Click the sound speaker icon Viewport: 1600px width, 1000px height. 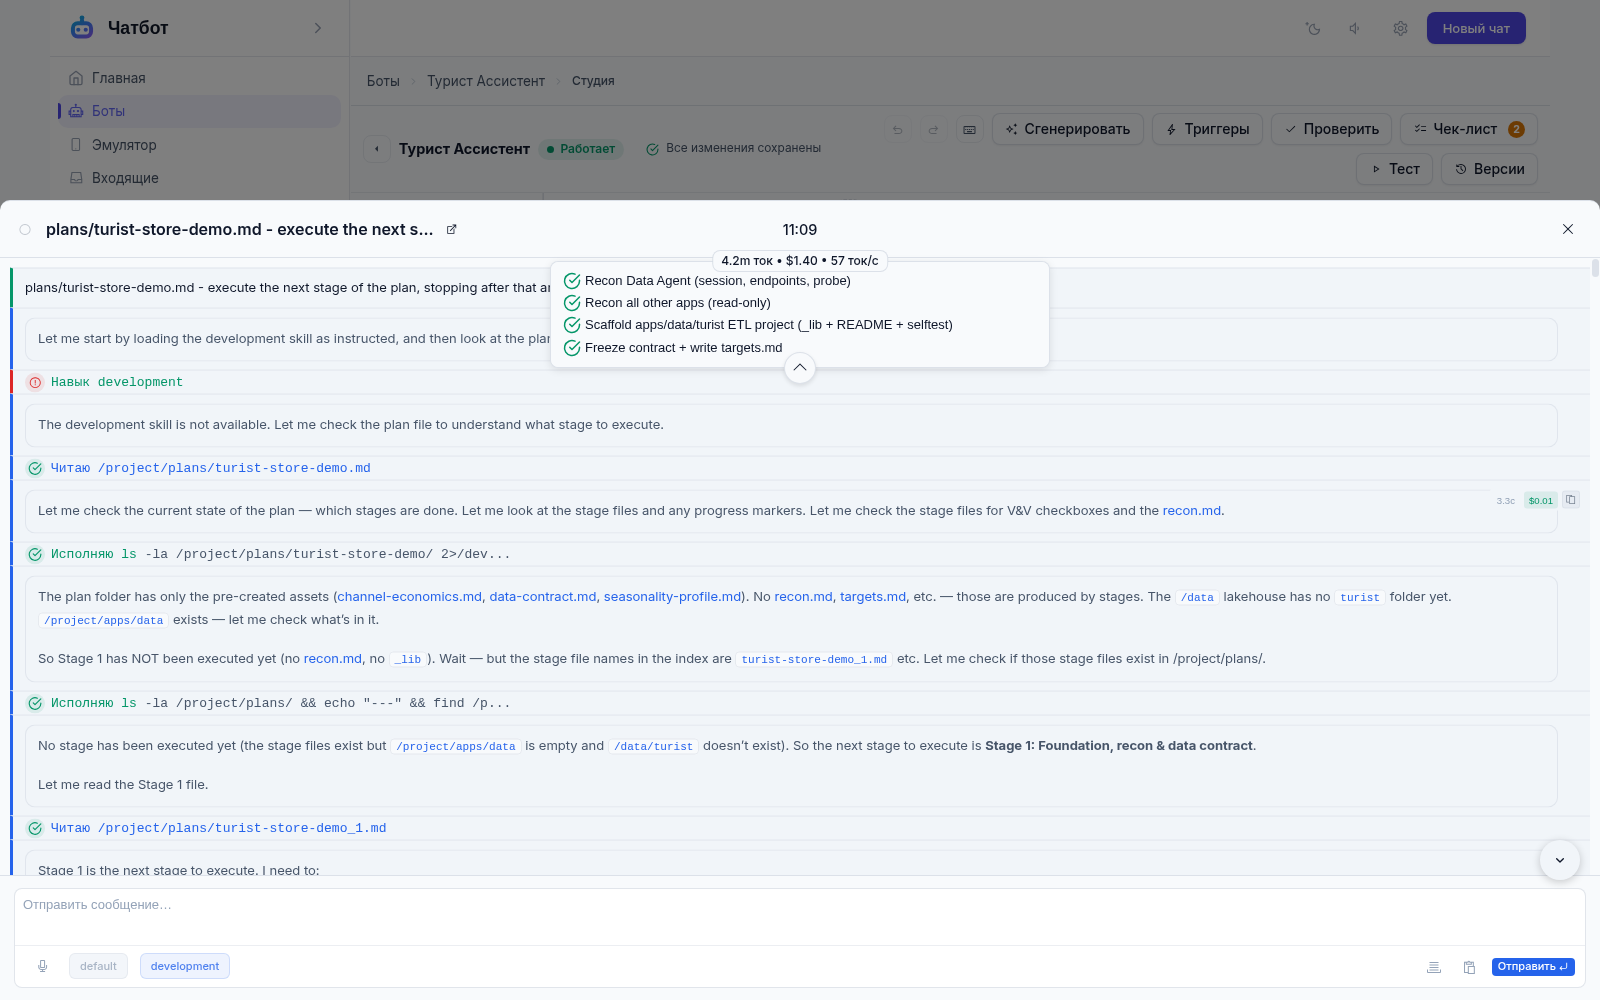pyautogui.click(x=1355, y=29)
